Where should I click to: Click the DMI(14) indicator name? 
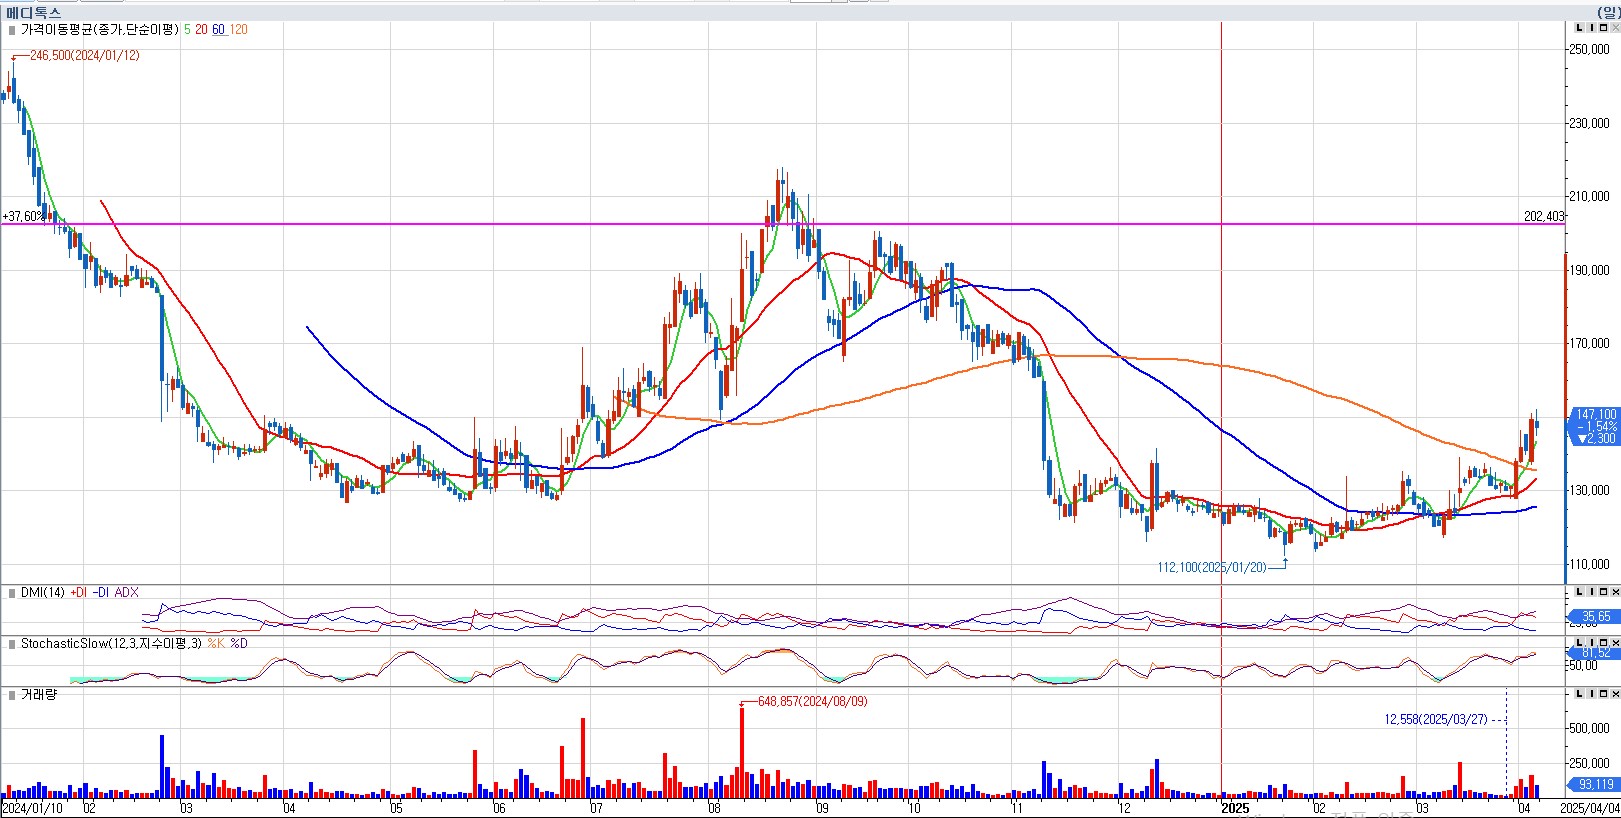click(x=43, y=593)
